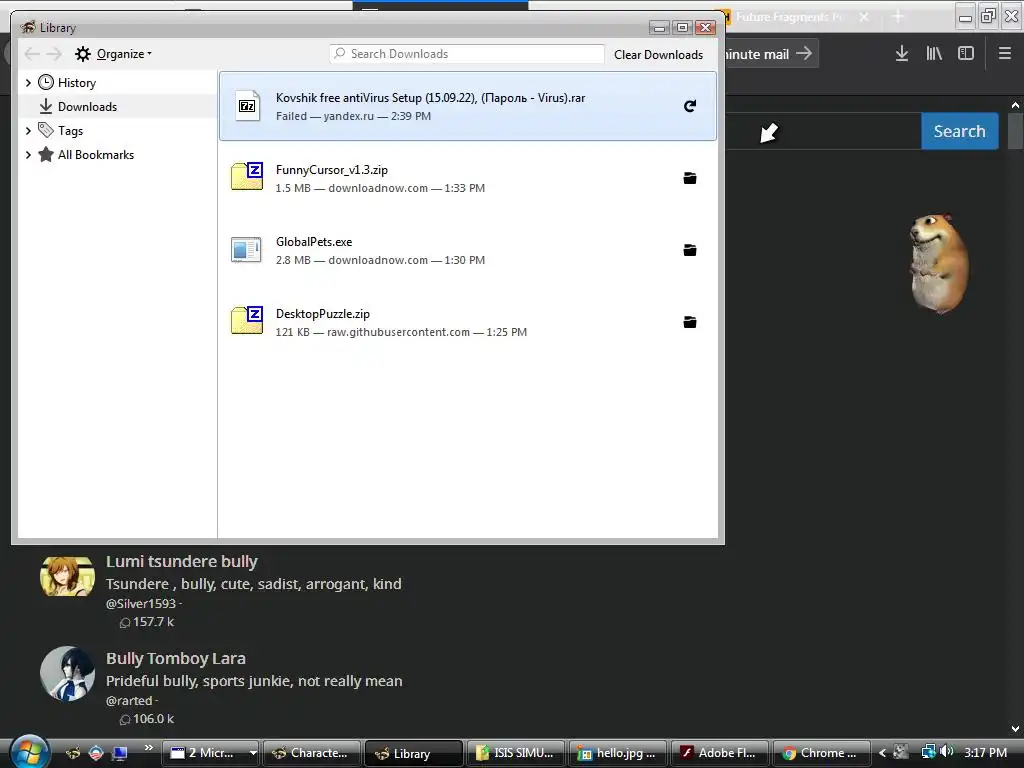This screenshot has height=768, width=1024.
Task: Click the blue Search button on the page
Action: pos(959,131)
